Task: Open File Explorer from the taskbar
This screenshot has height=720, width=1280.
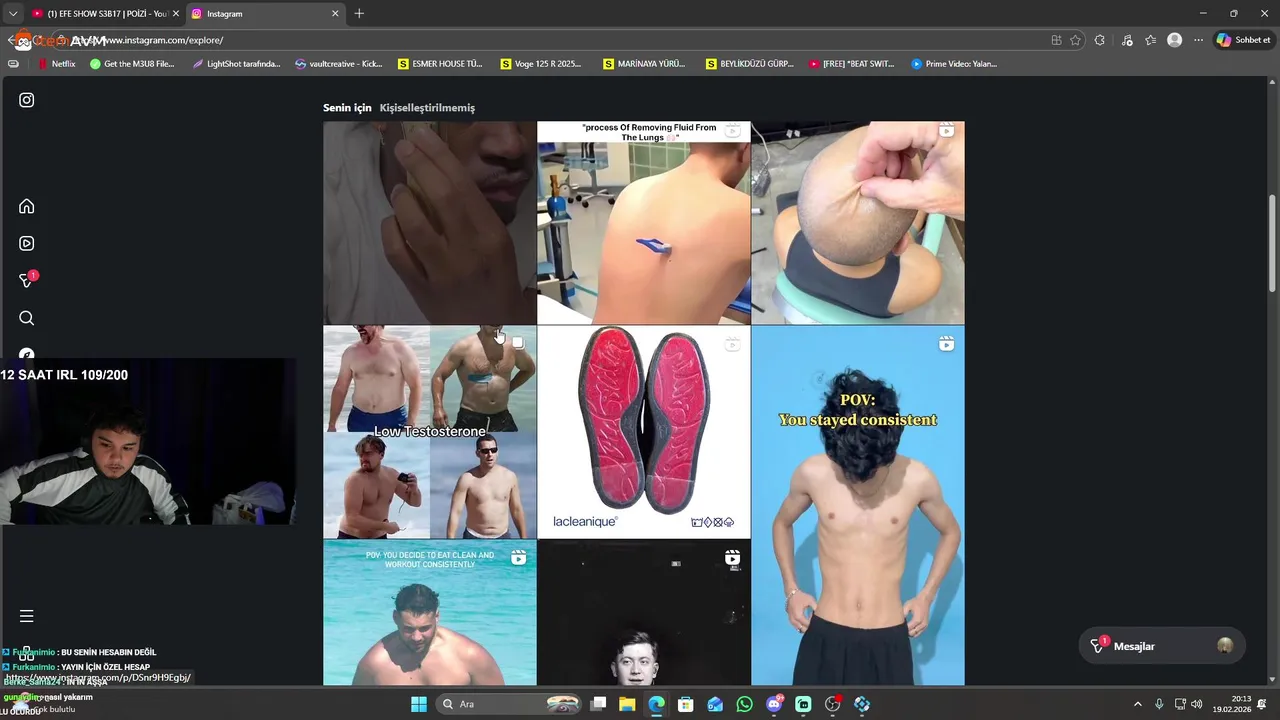Action: coord(627,704)
